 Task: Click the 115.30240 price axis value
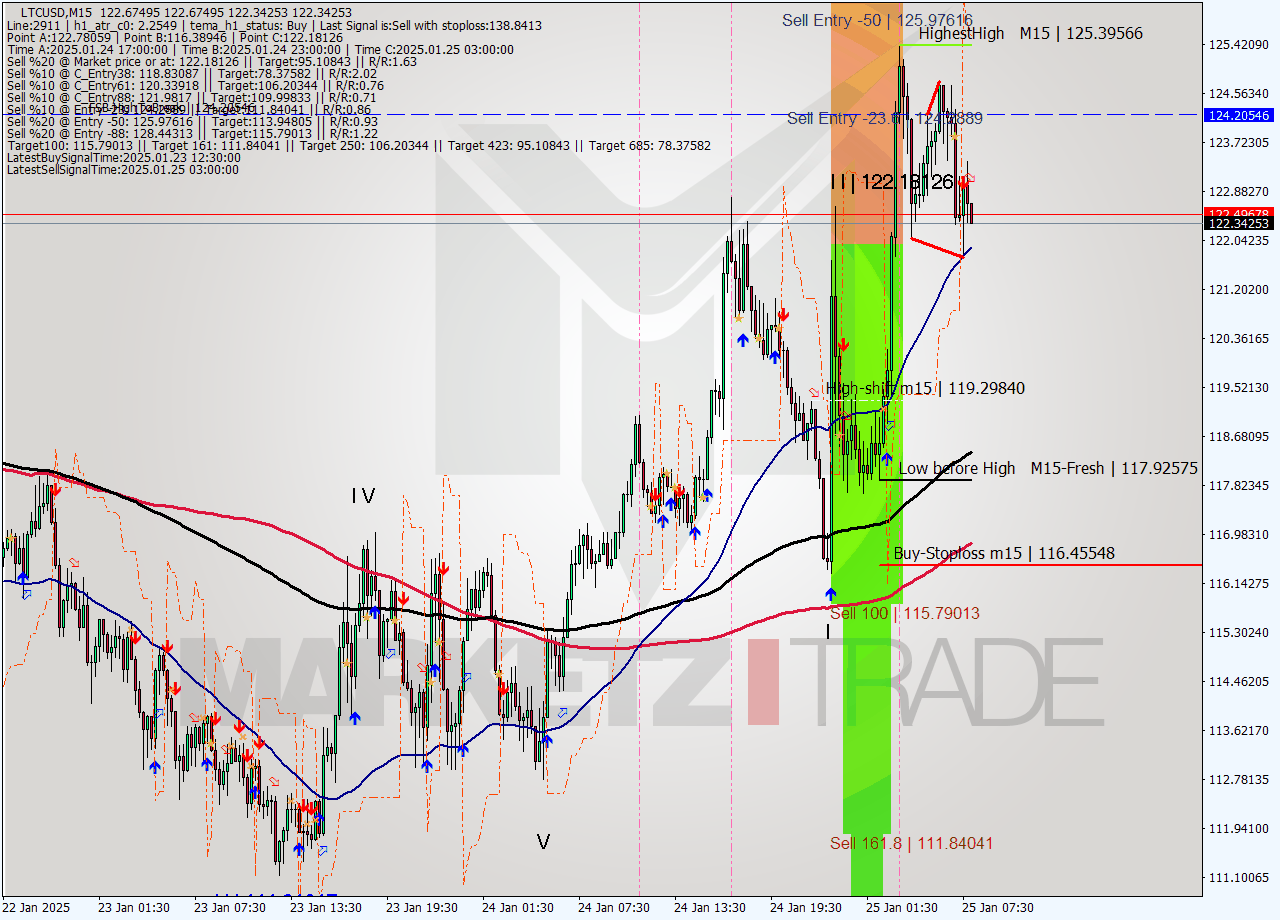[1239, 633]
